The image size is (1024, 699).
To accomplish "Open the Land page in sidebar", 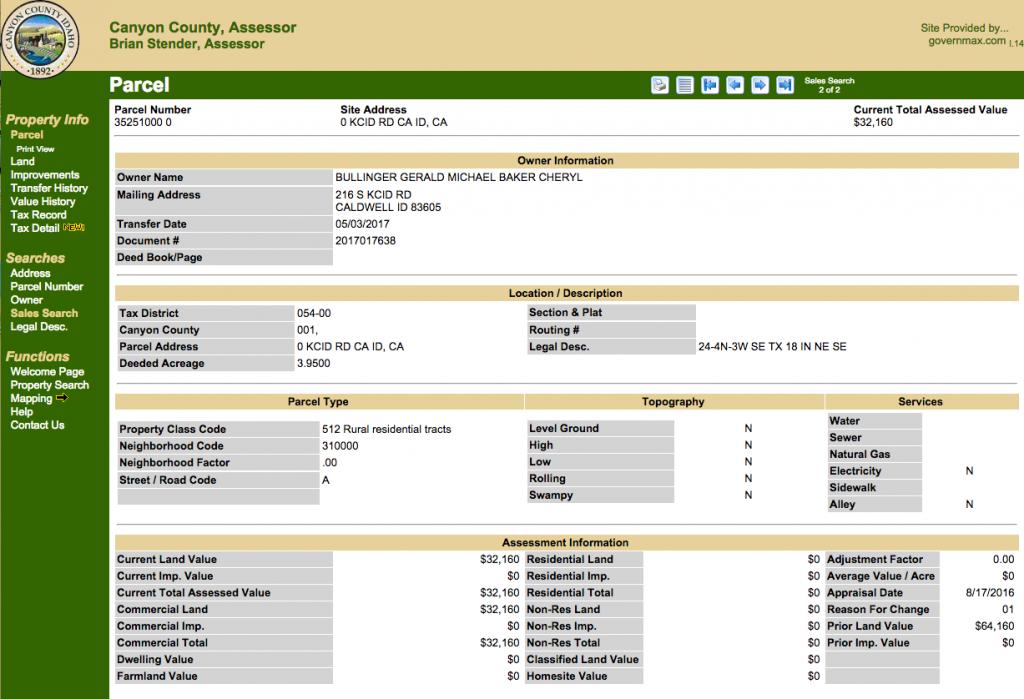I will pos(22,161).
